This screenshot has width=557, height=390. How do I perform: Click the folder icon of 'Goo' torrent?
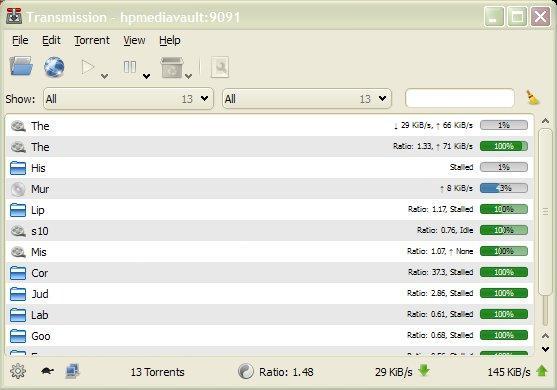tap(18, 336)
